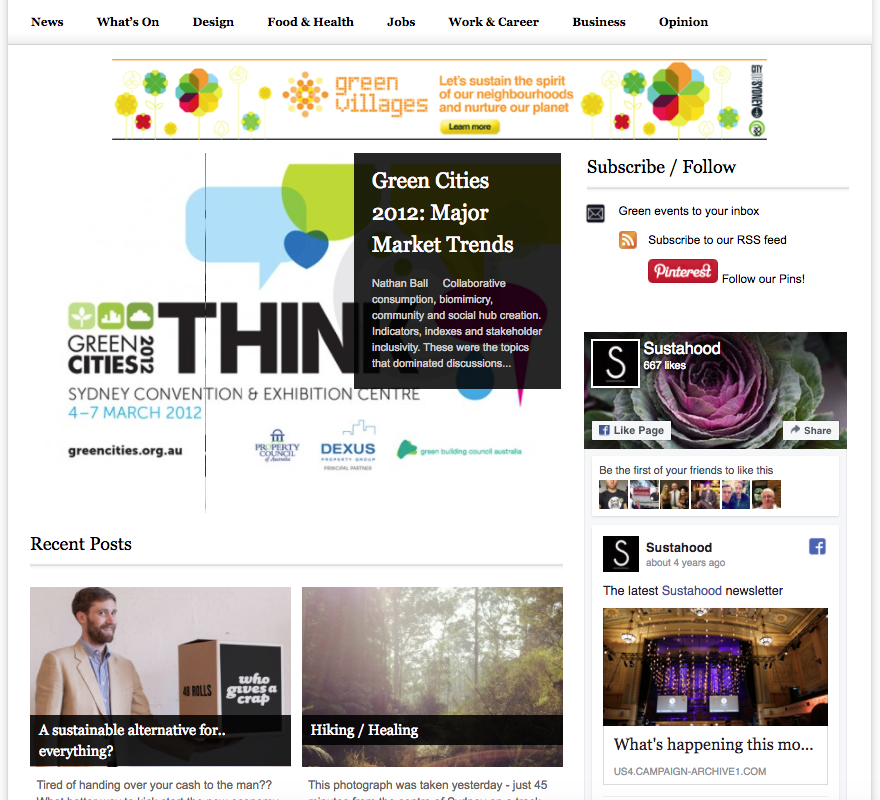The width and height of the screenshot is (880, 800).
Task: Click Learn more on Green Villages banner
Action: point(470,127)
